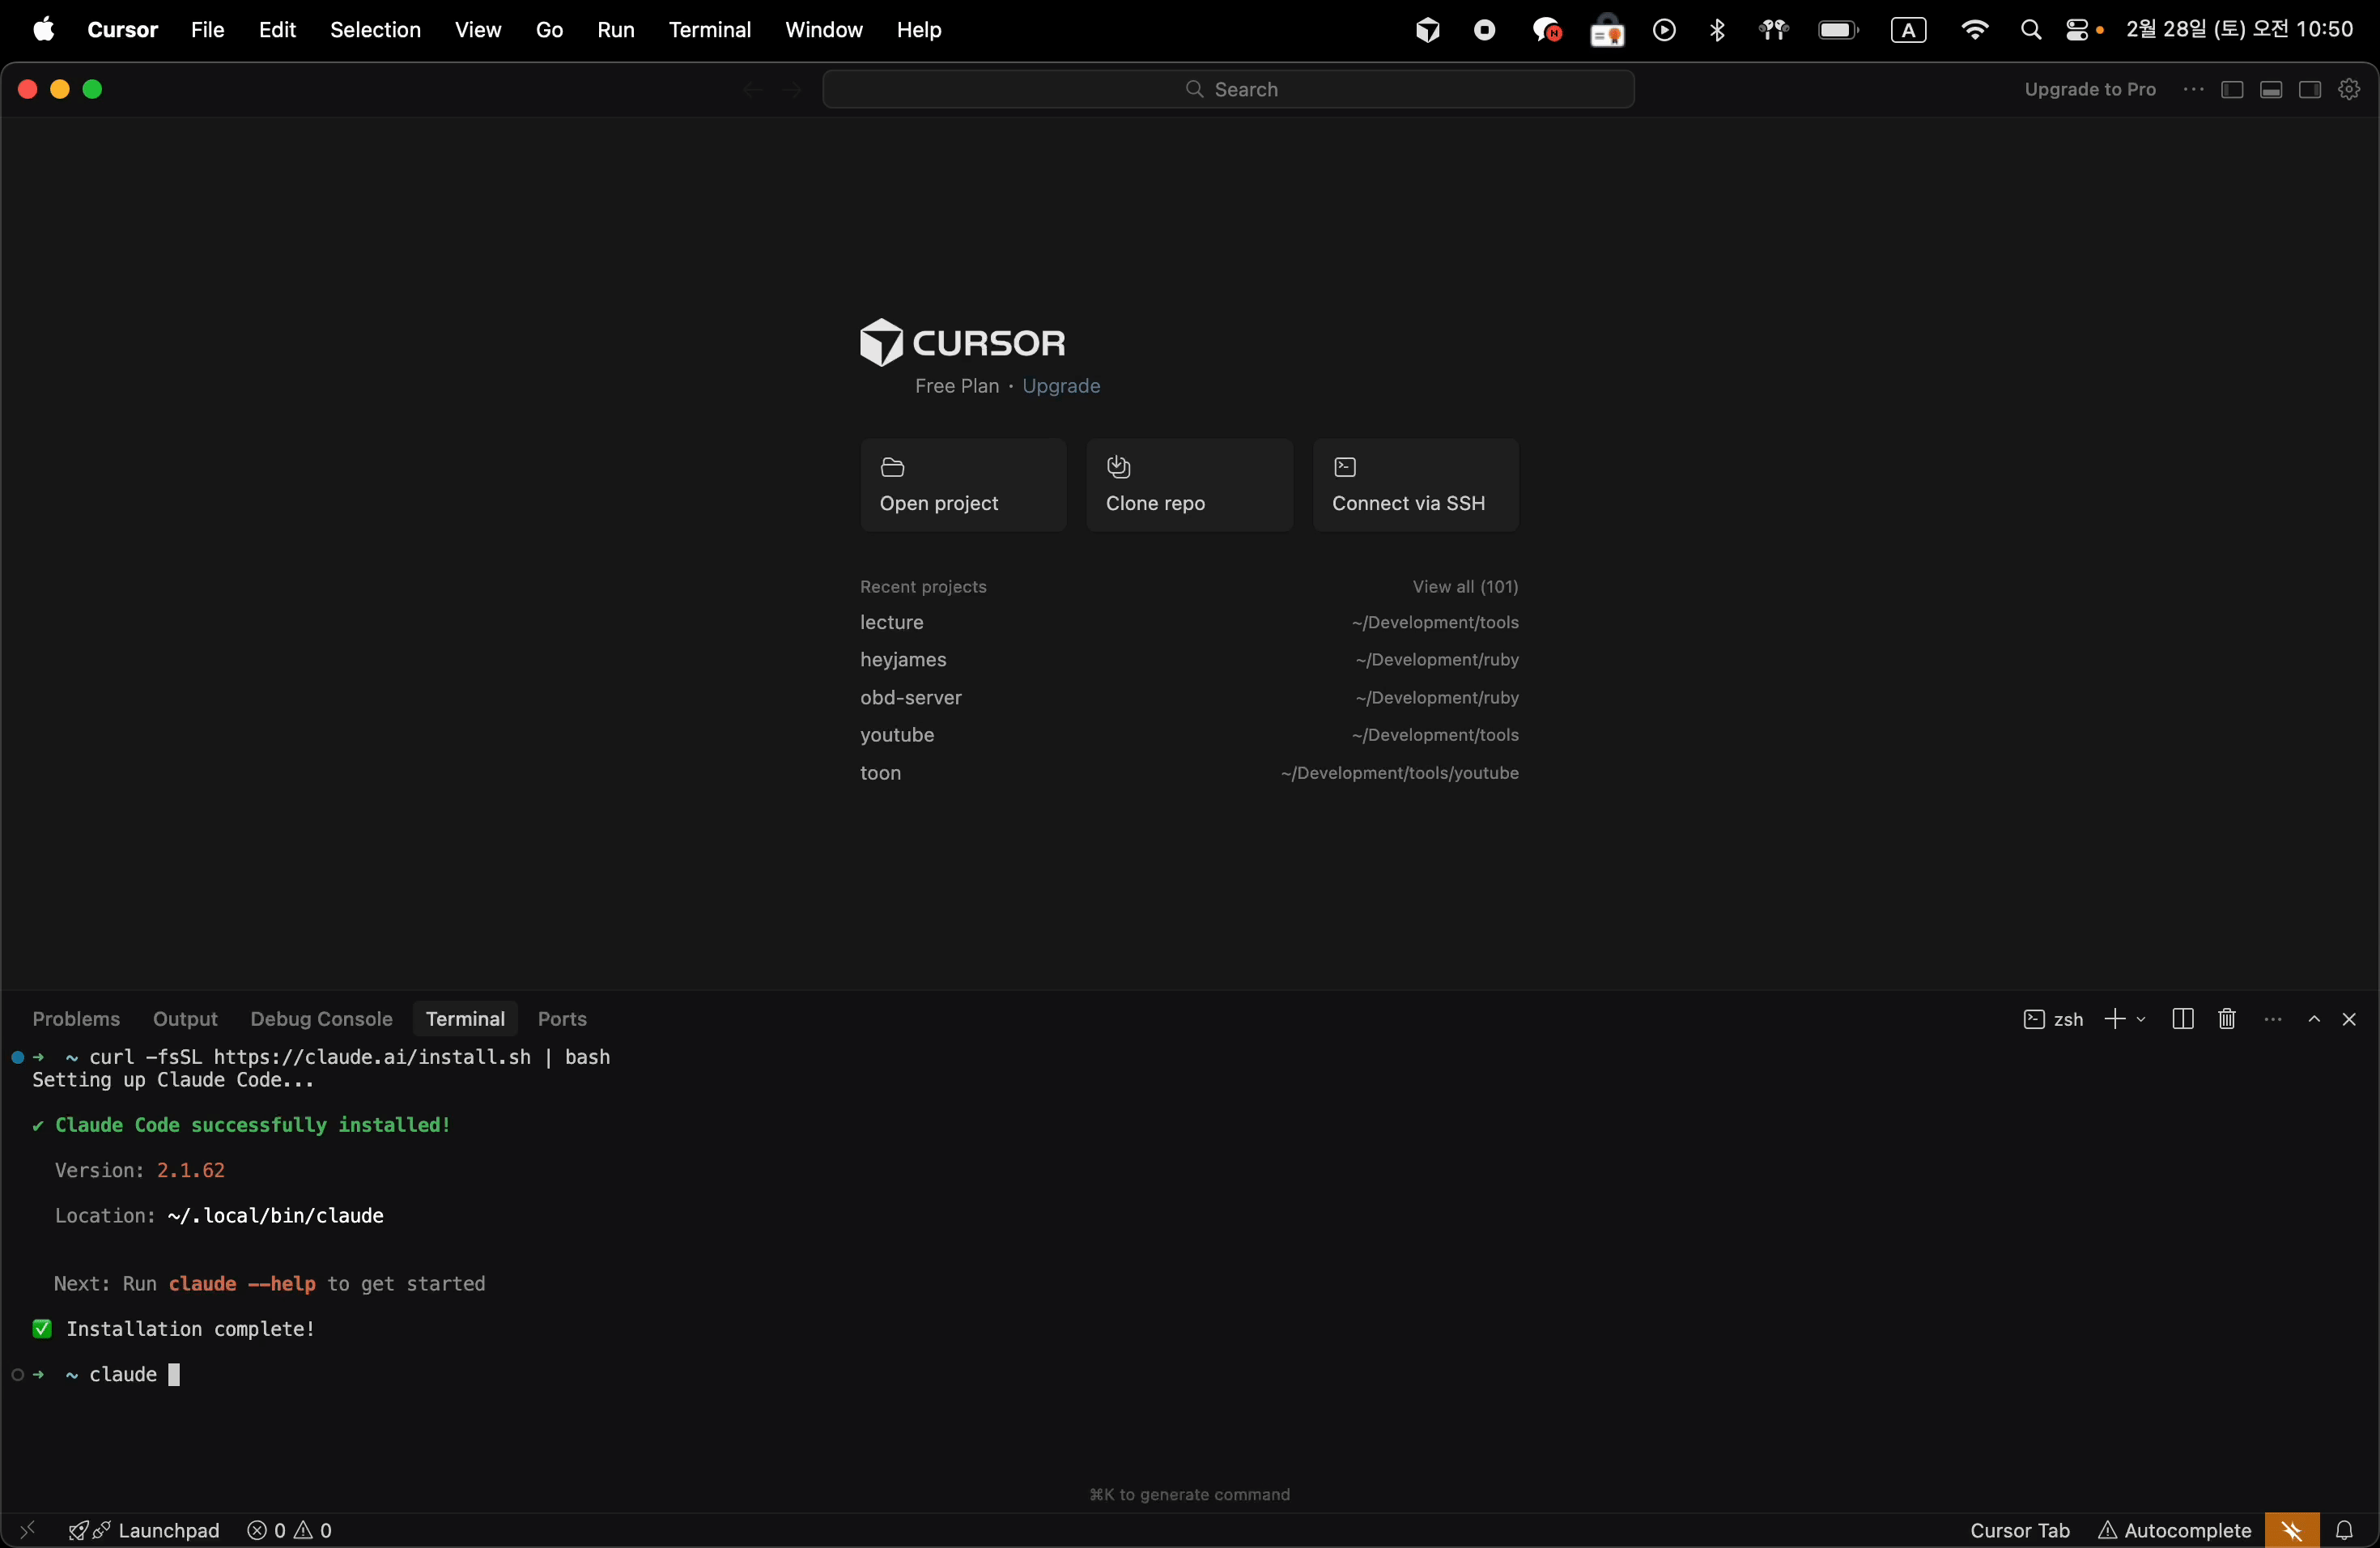Click the top Search command center field
This screenshot has width=2380, height=1548.
1228,90
